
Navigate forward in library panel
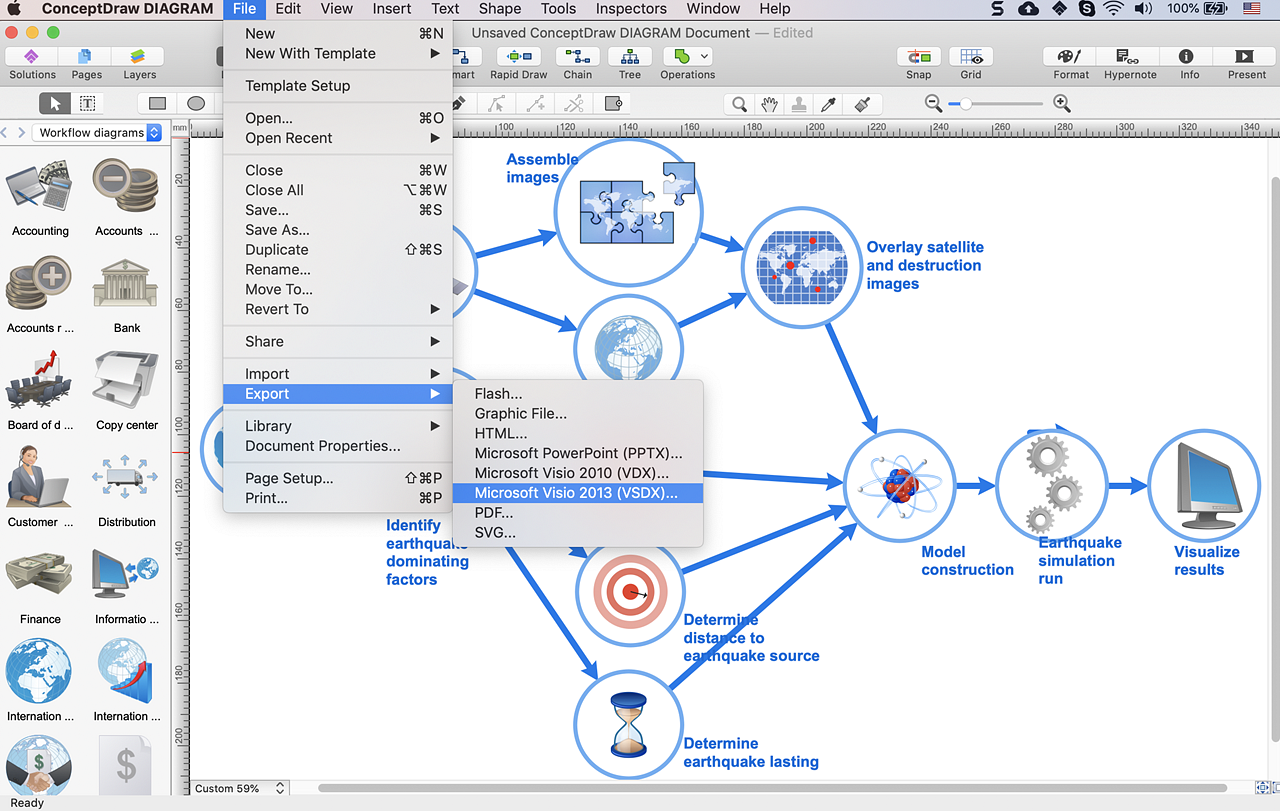pyautogui.click(x=21, y=132)
